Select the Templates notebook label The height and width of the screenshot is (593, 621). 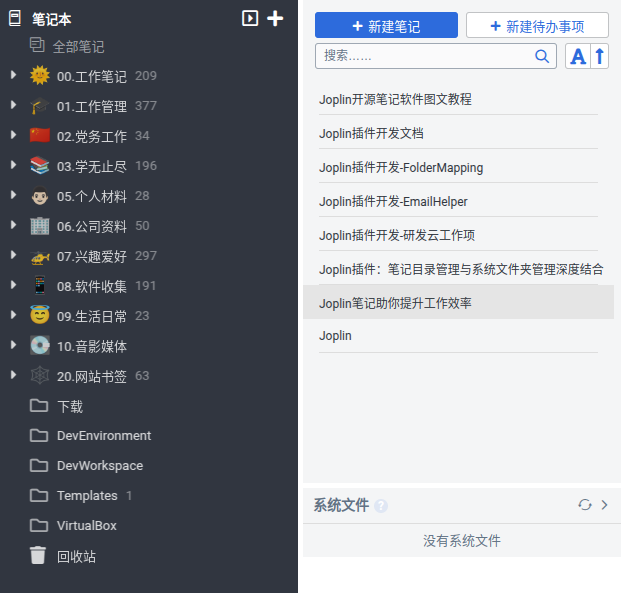[87, 496]
